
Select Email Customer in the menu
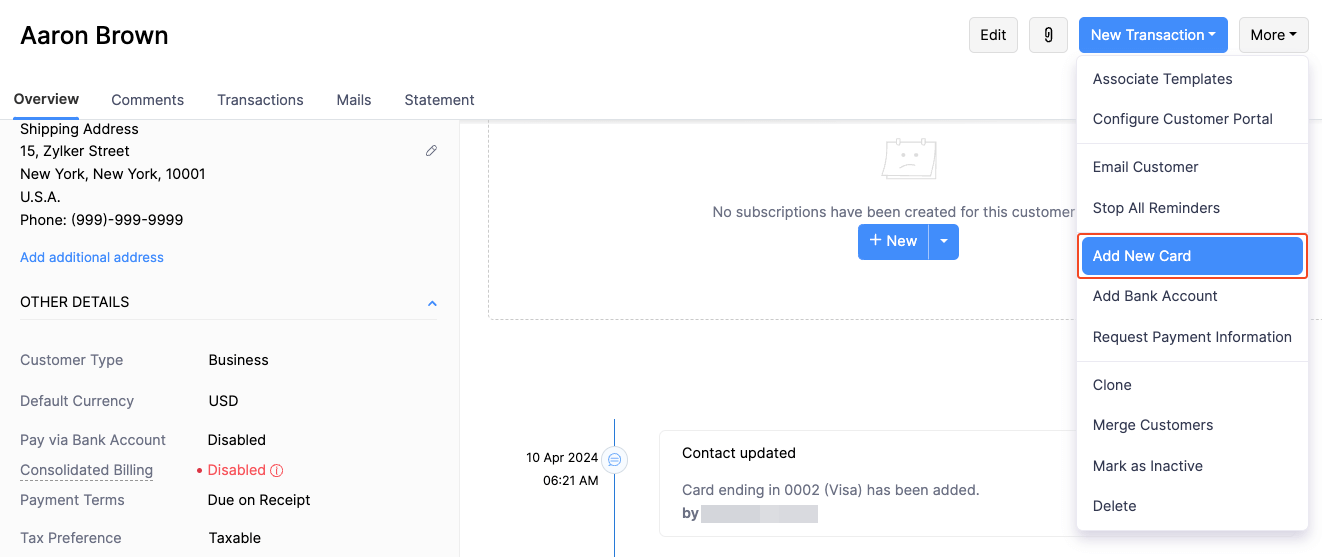[1145, 167]
